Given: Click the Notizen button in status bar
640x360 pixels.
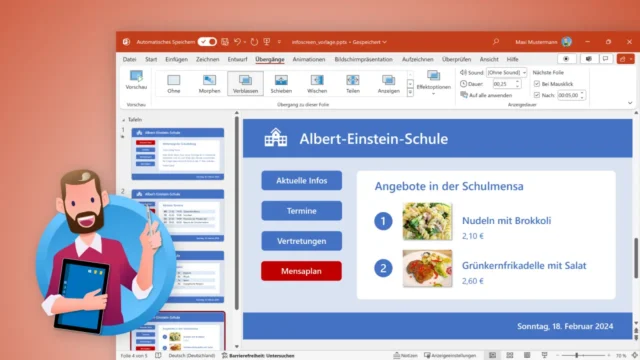Looking at the screenshot, I should click(405, 356).
